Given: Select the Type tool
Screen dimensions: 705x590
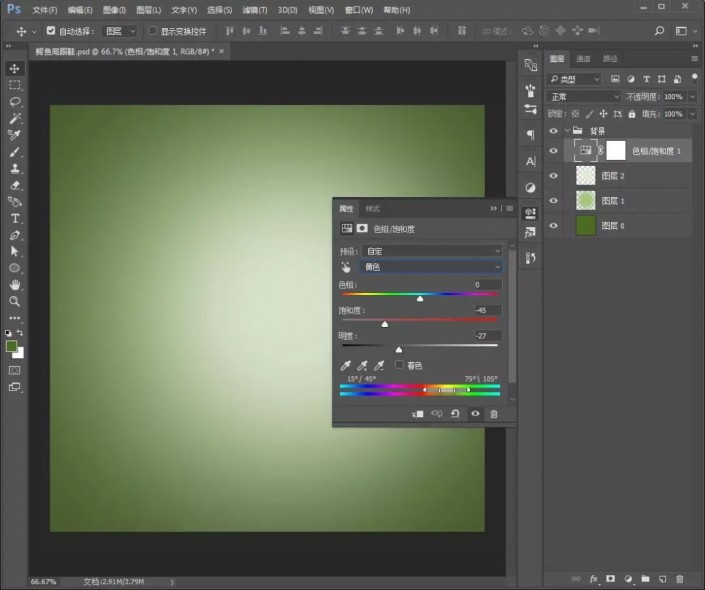Looking at the screenshot, I should tap(14, 219).
